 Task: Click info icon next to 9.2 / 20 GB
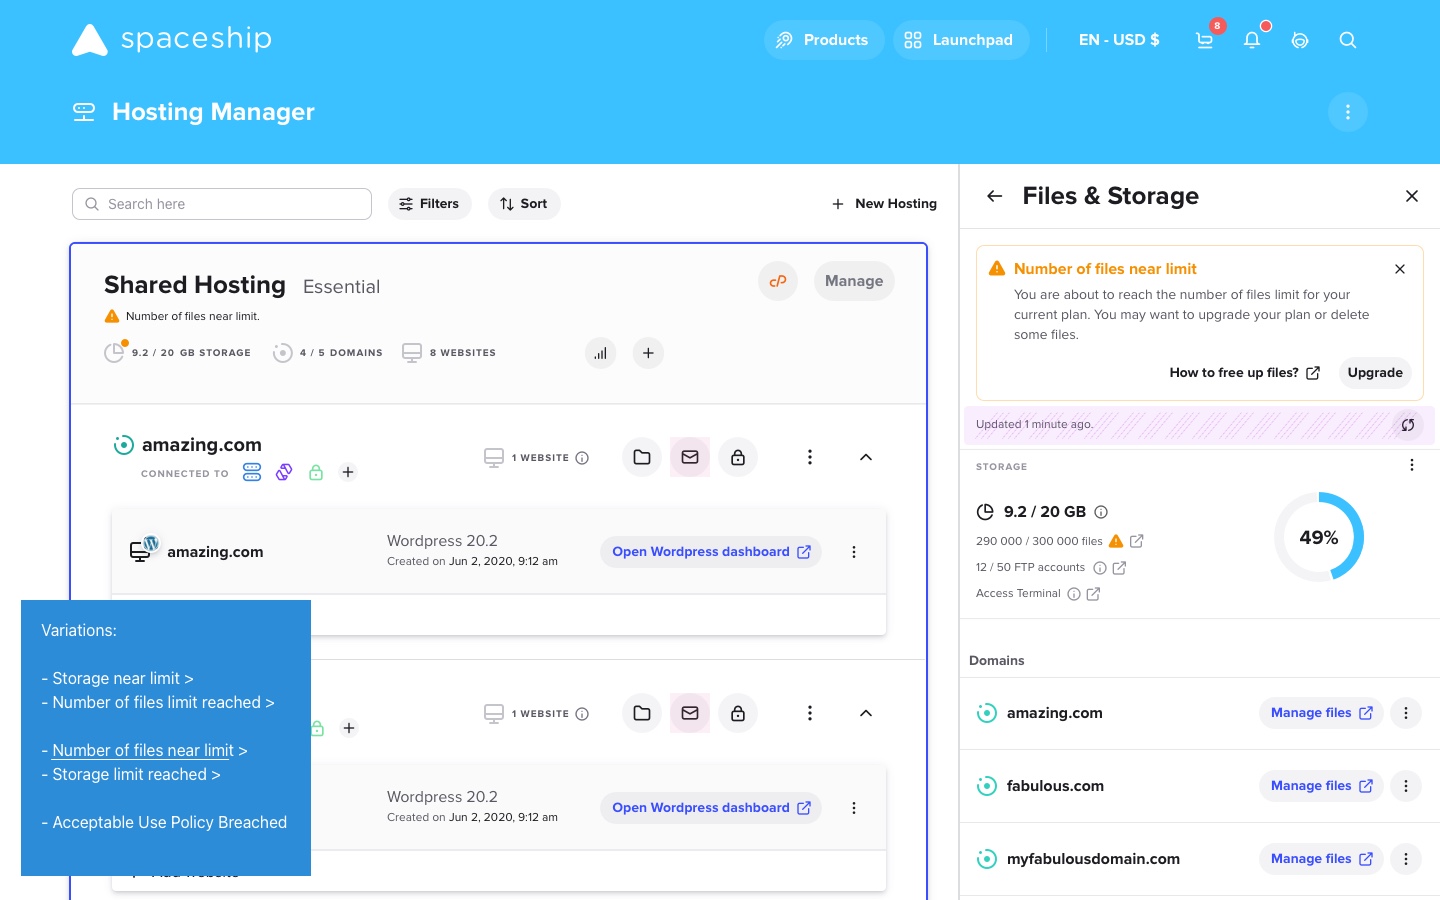coord(1101,512)
